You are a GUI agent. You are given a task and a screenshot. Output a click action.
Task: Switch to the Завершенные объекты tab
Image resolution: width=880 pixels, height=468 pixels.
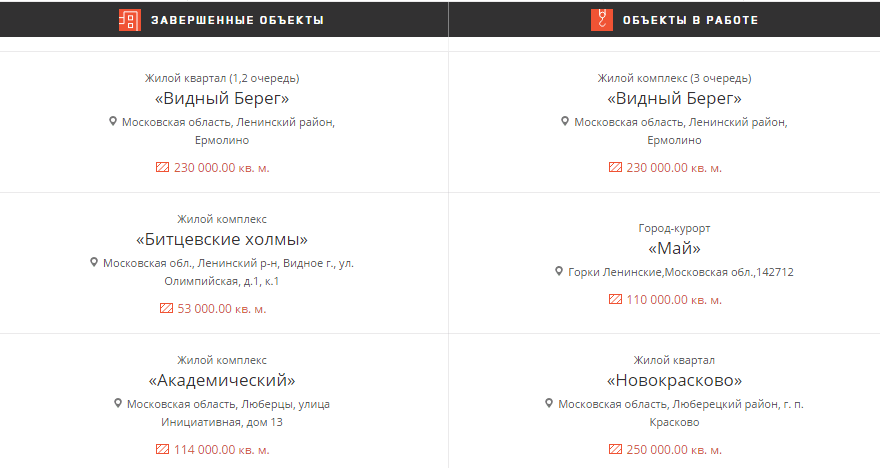coord(224,20)
